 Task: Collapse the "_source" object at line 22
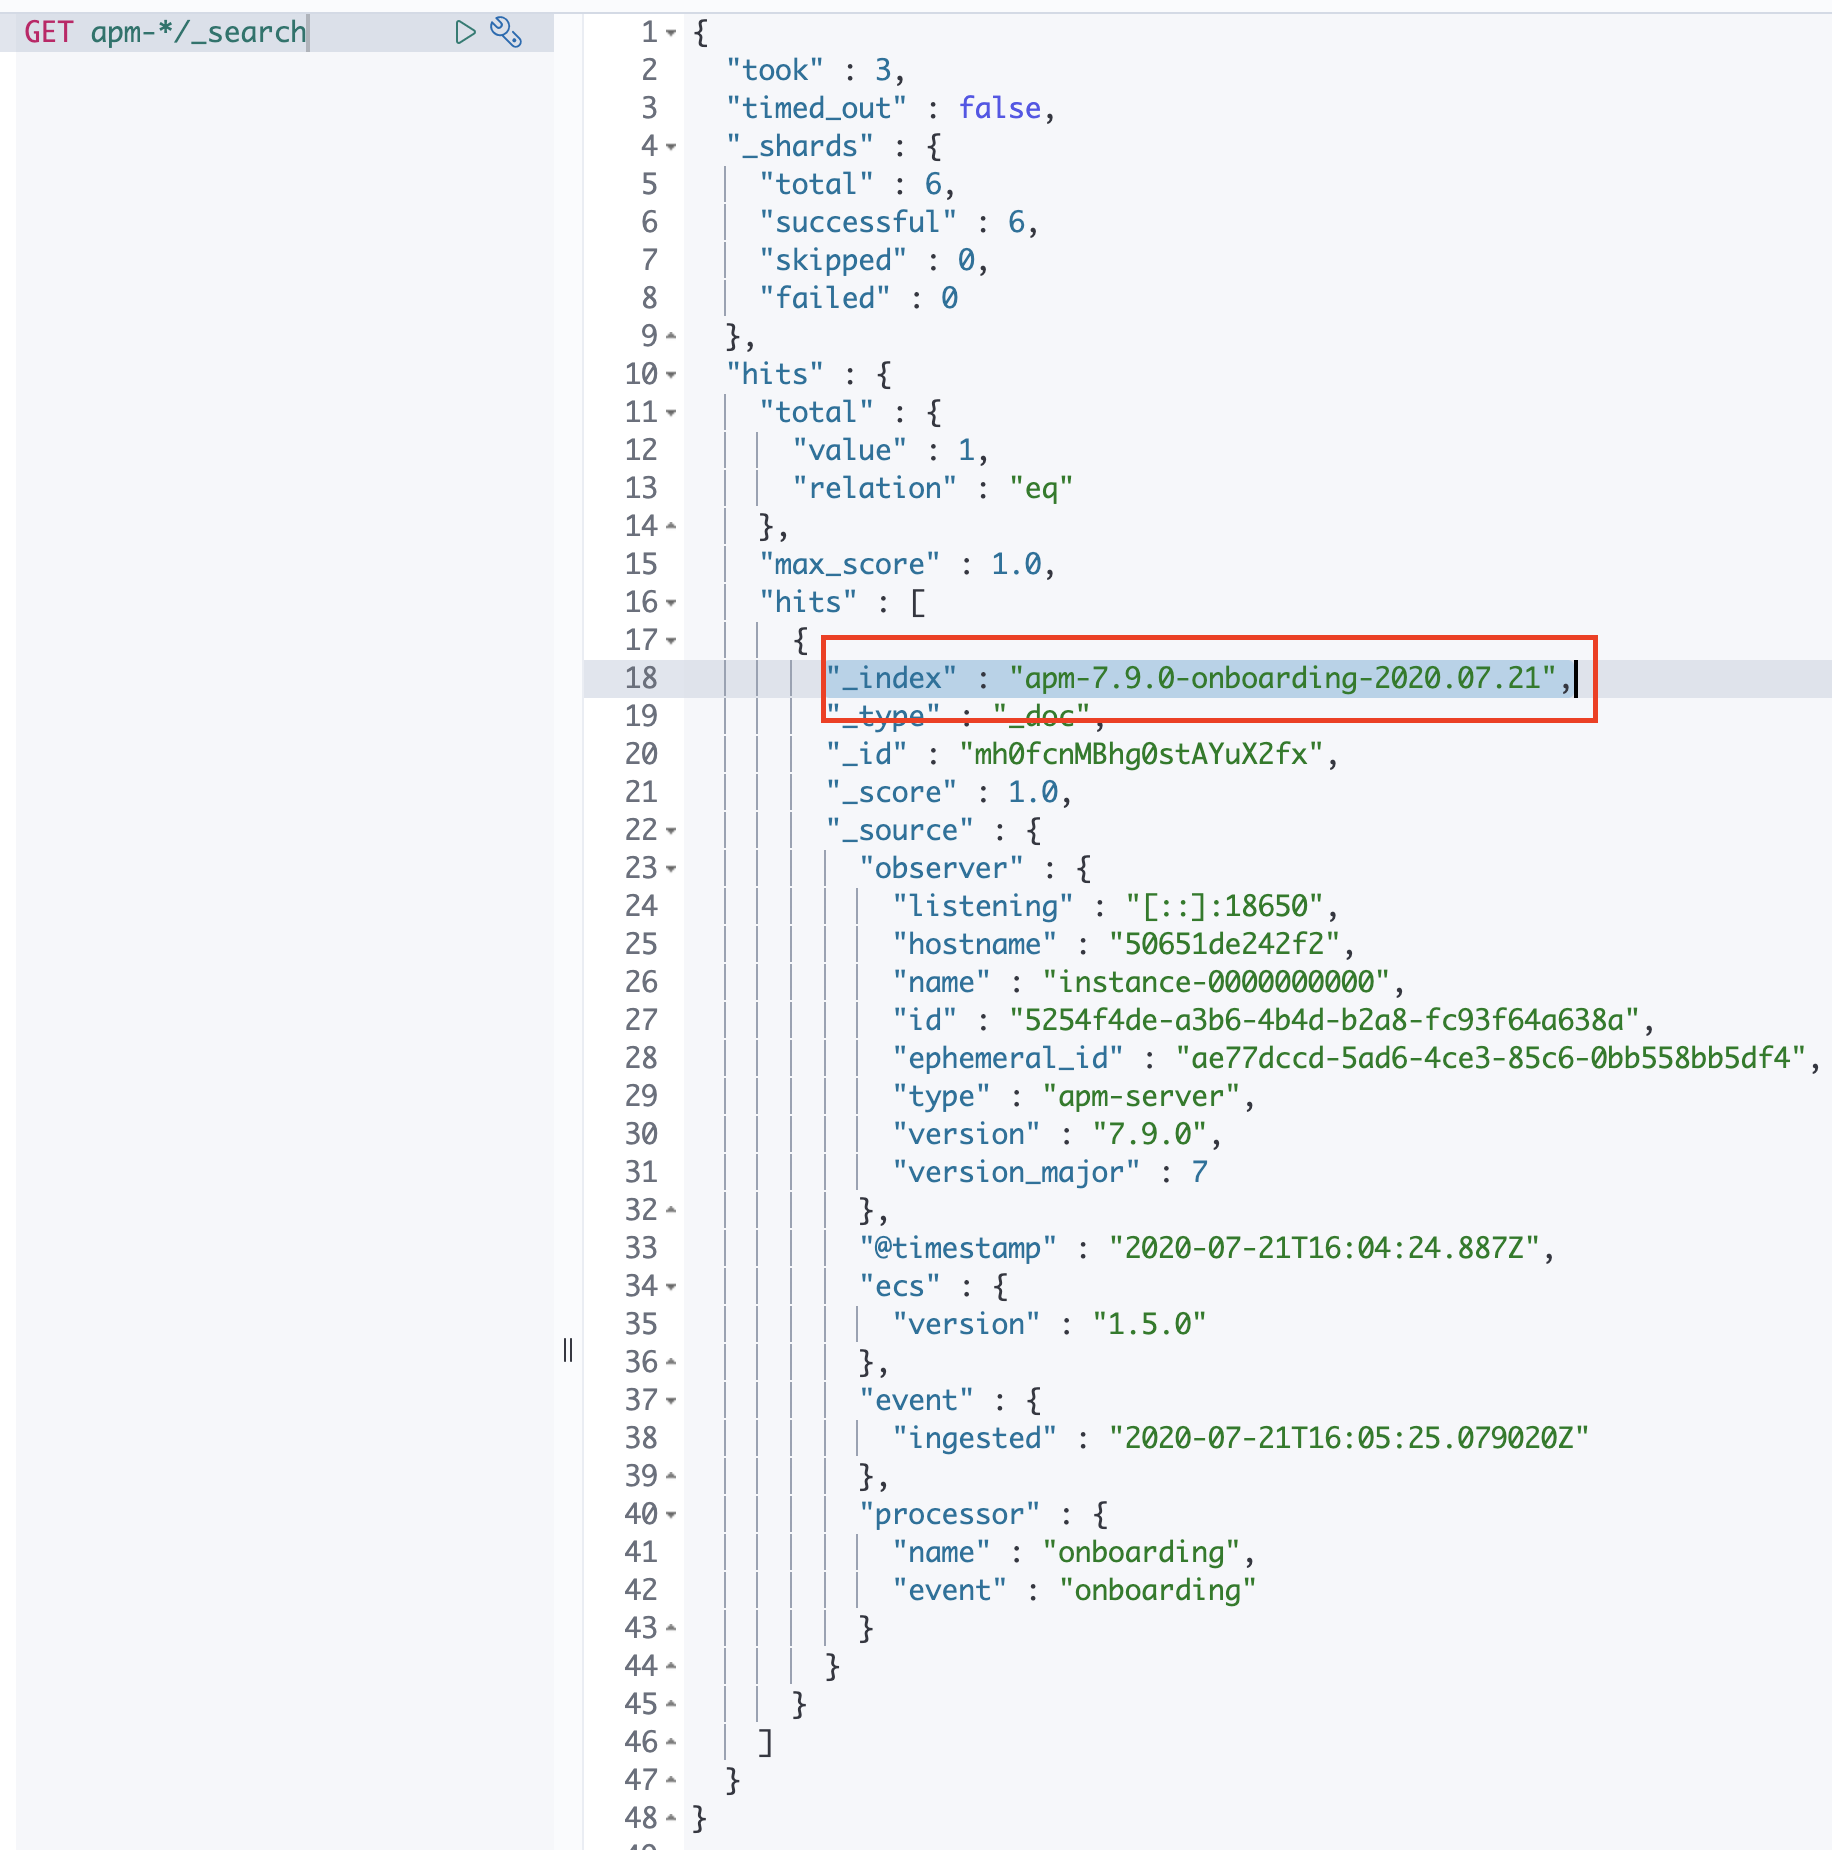coord(671,831)
